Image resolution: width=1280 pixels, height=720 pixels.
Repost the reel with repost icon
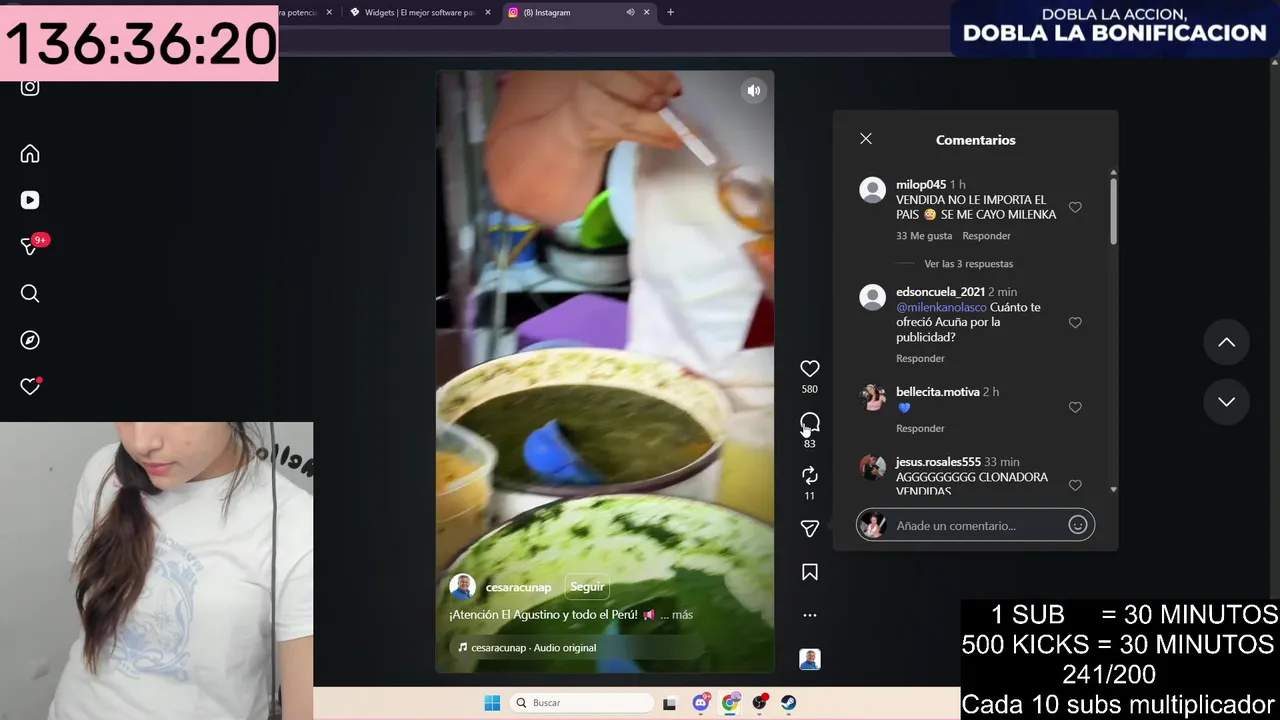(810, 475)
